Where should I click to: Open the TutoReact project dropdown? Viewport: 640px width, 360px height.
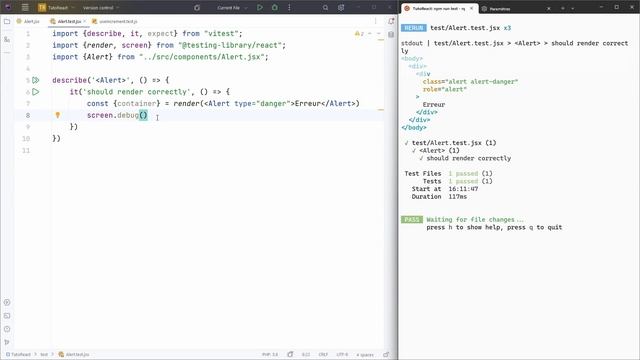click(x=56, y=7)
